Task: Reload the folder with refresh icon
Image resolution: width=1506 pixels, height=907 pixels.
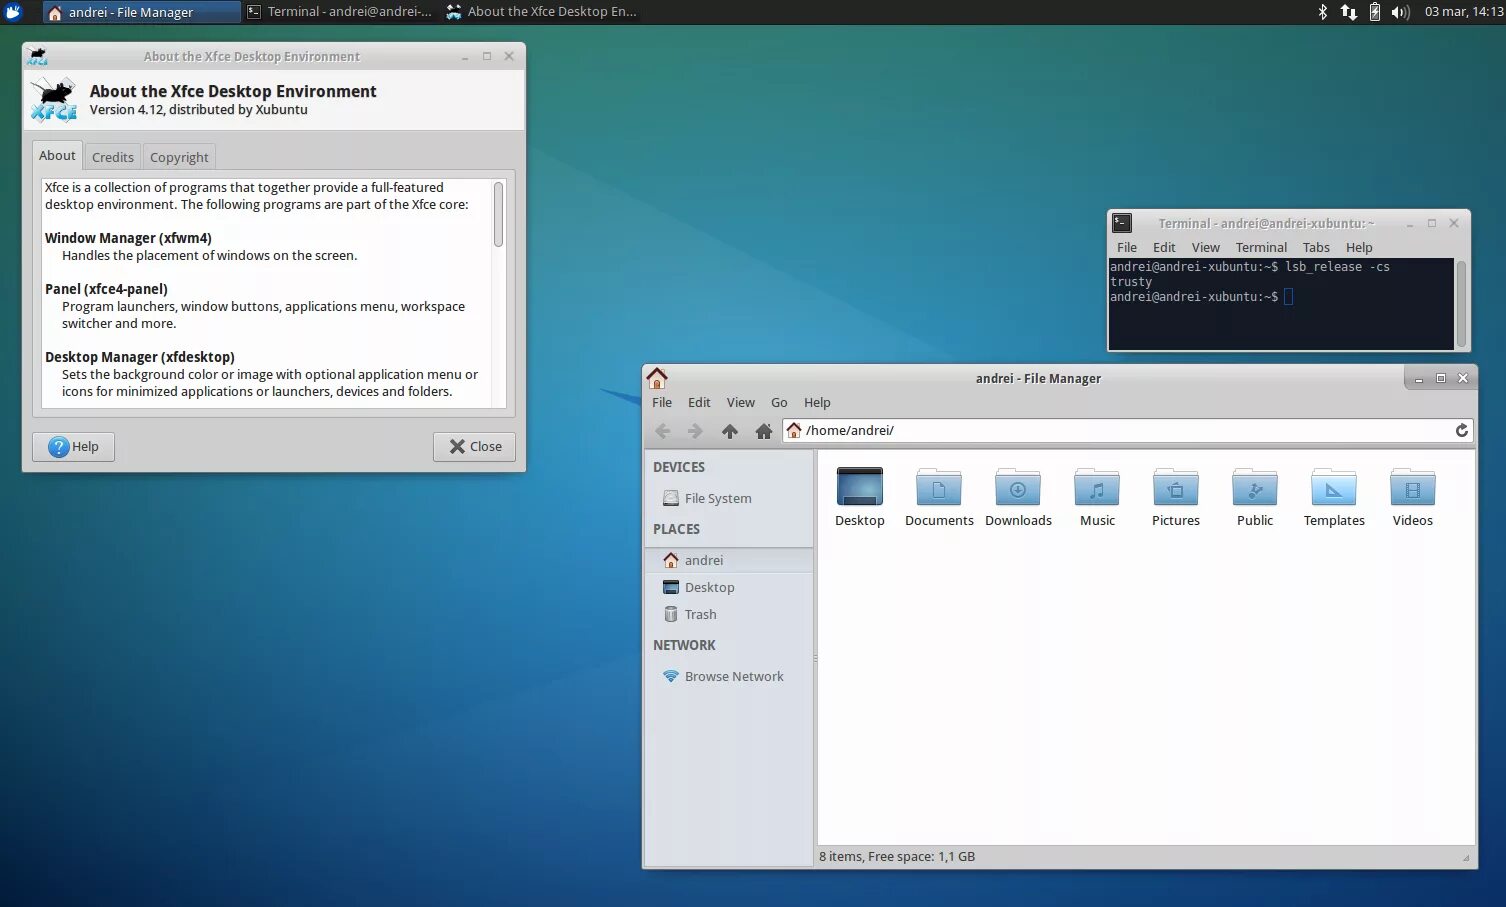Action: (x=1461, y=430)
